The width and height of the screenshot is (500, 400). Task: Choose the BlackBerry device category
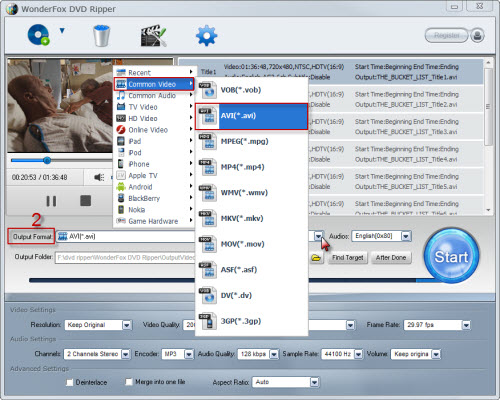(x=154, y=198)
